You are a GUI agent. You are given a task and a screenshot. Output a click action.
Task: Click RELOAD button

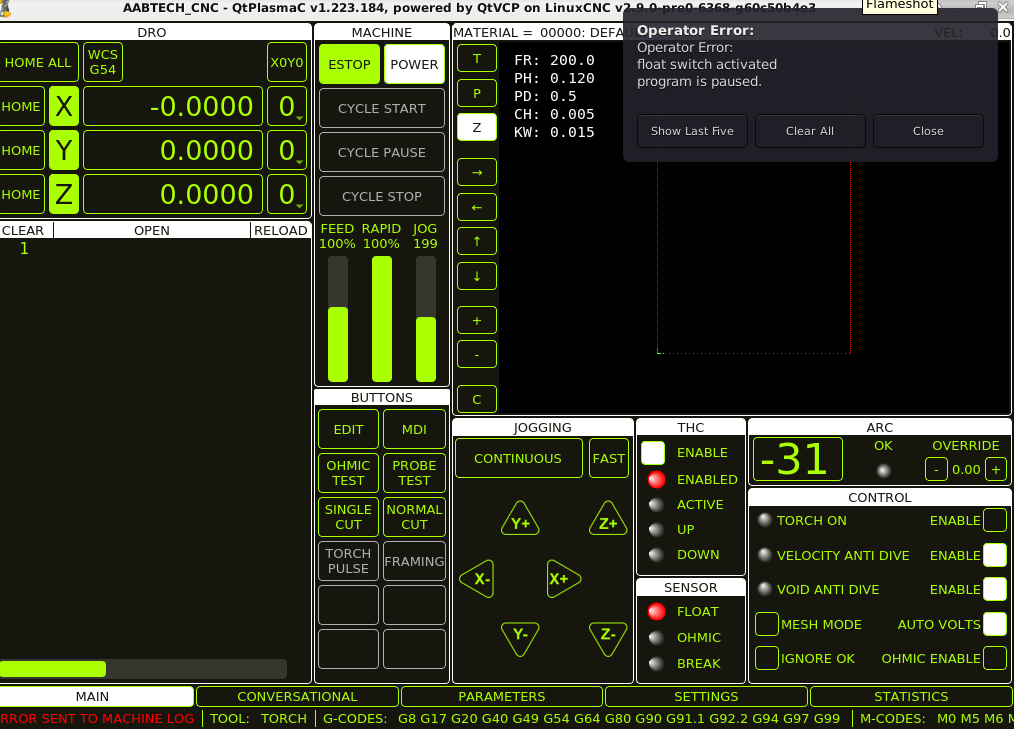(x=281, y=231)
